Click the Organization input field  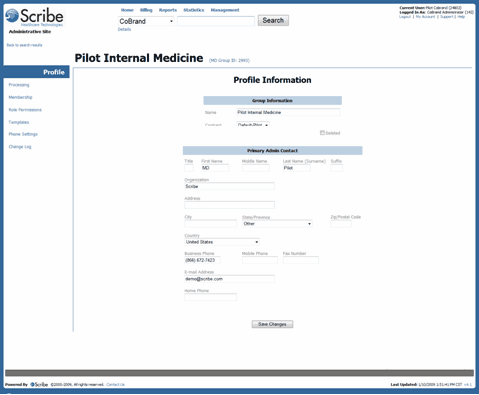tap(229, 186)
